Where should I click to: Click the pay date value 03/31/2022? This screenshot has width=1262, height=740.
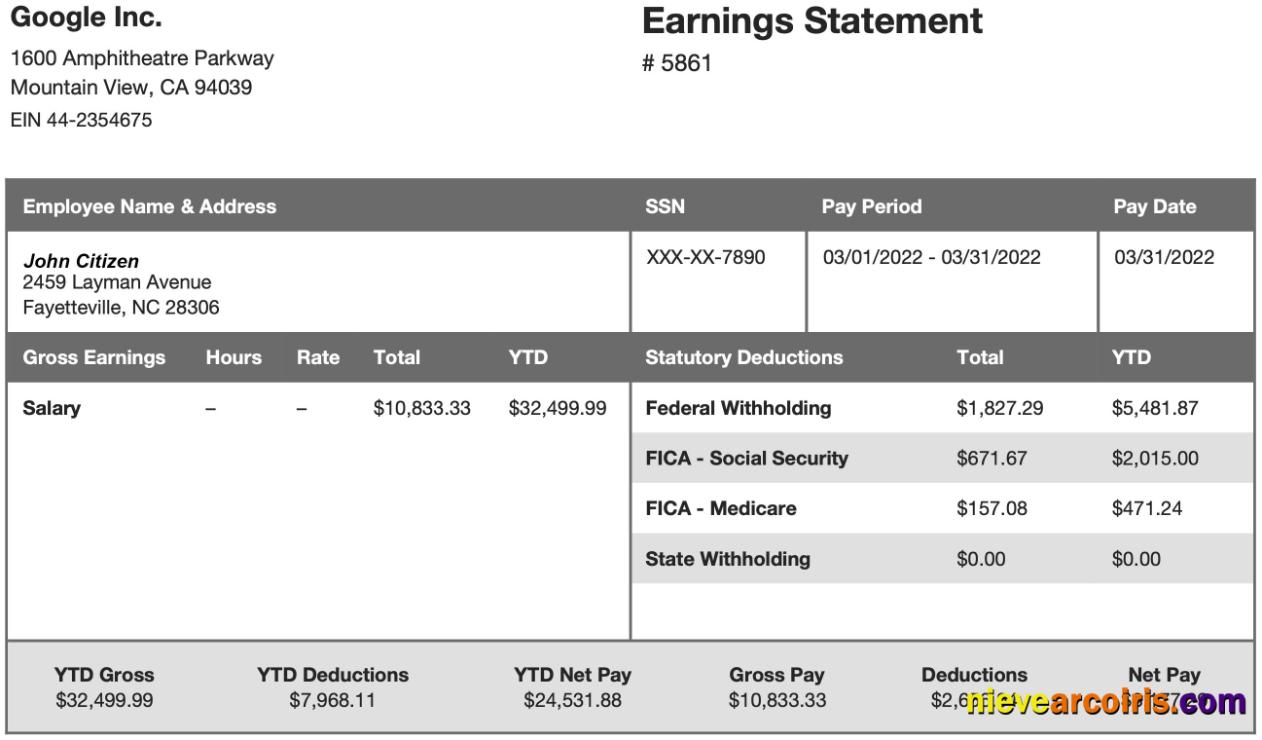click(x=1164, y=258)
